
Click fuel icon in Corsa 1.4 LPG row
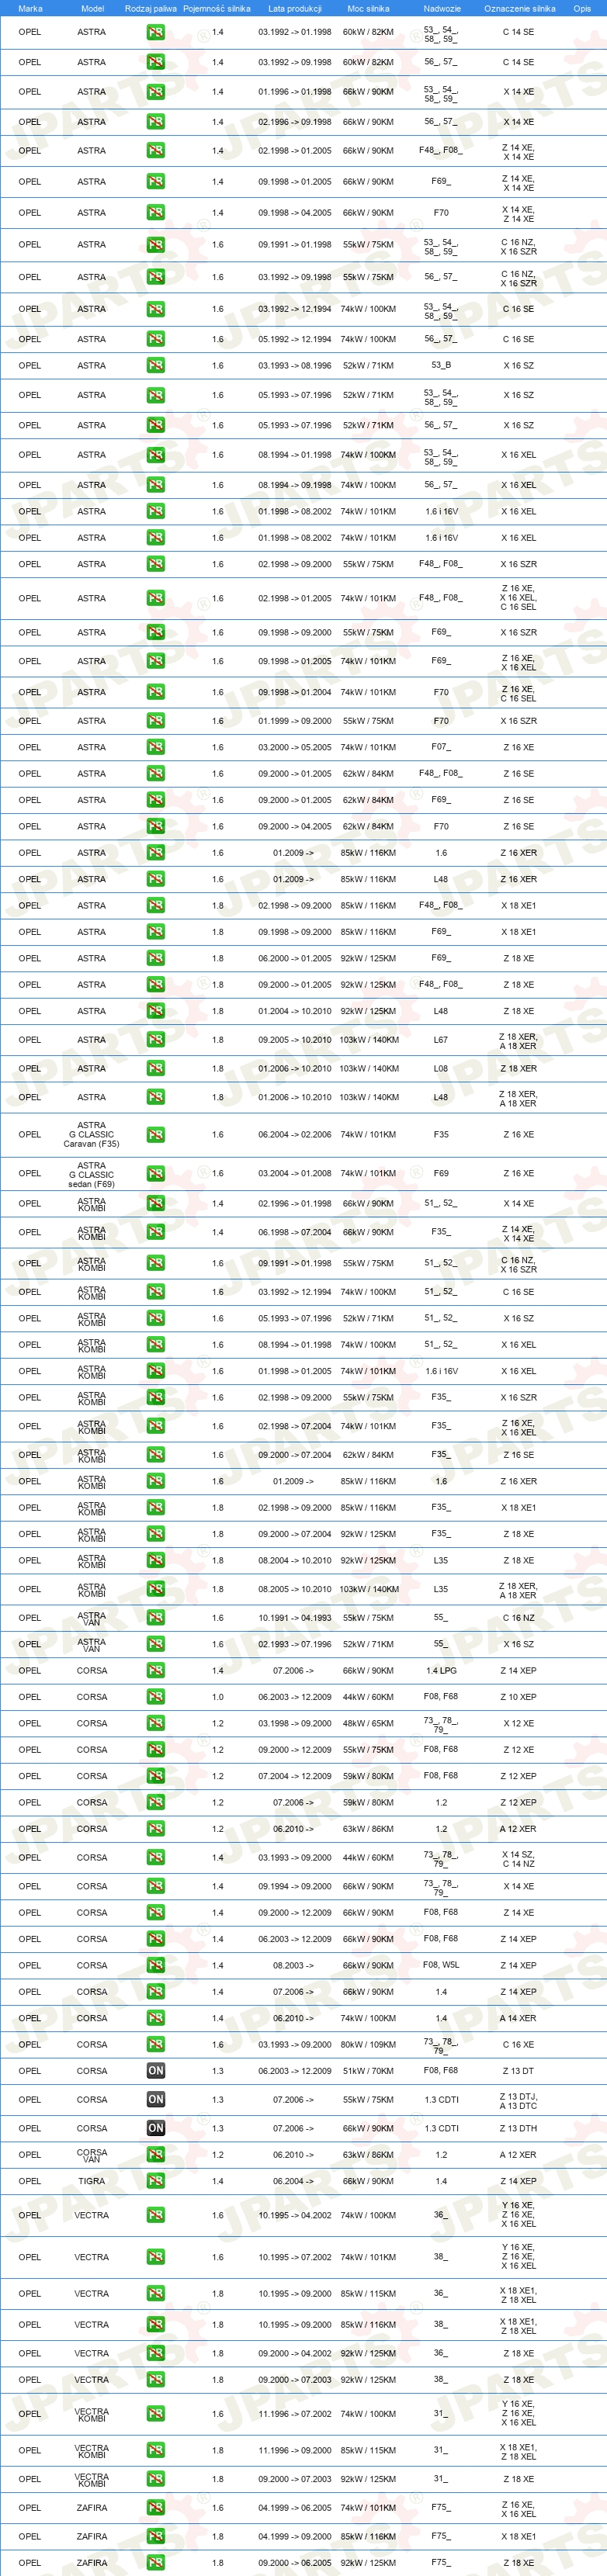156,1670
